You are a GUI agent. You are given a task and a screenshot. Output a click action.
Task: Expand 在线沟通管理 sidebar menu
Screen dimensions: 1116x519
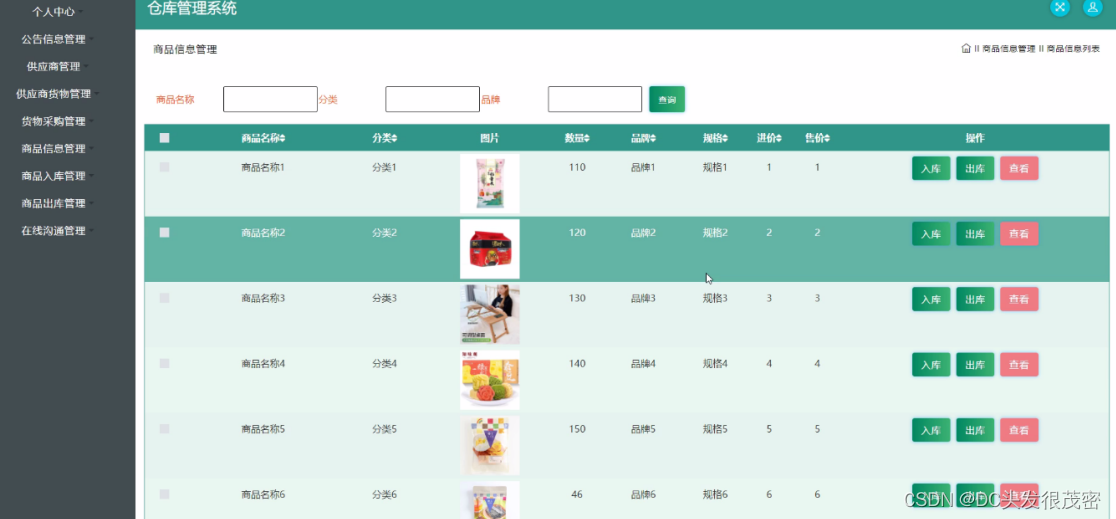(x=58, y=231)
